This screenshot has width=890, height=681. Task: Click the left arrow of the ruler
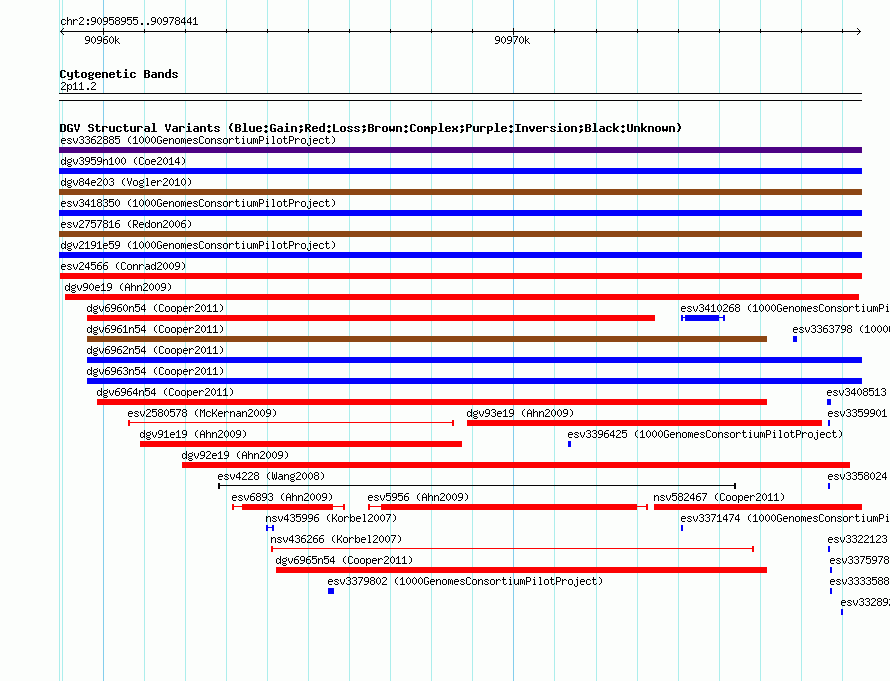[62, 31]
